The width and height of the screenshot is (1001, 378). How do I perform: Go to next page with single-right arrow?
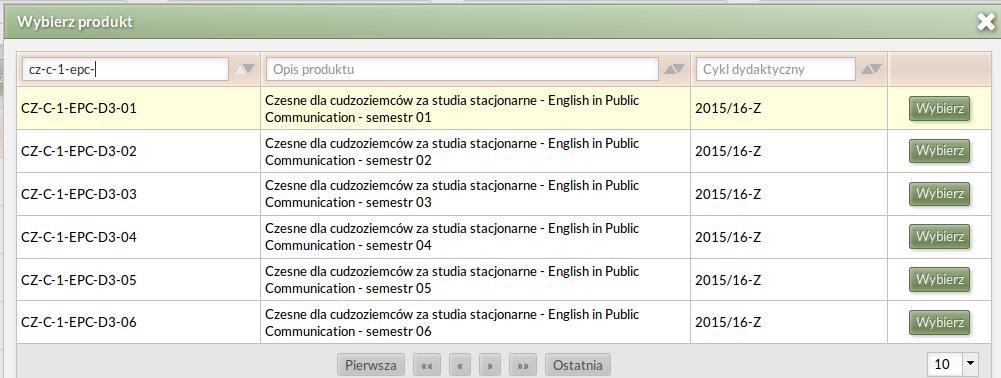(490, 365)
